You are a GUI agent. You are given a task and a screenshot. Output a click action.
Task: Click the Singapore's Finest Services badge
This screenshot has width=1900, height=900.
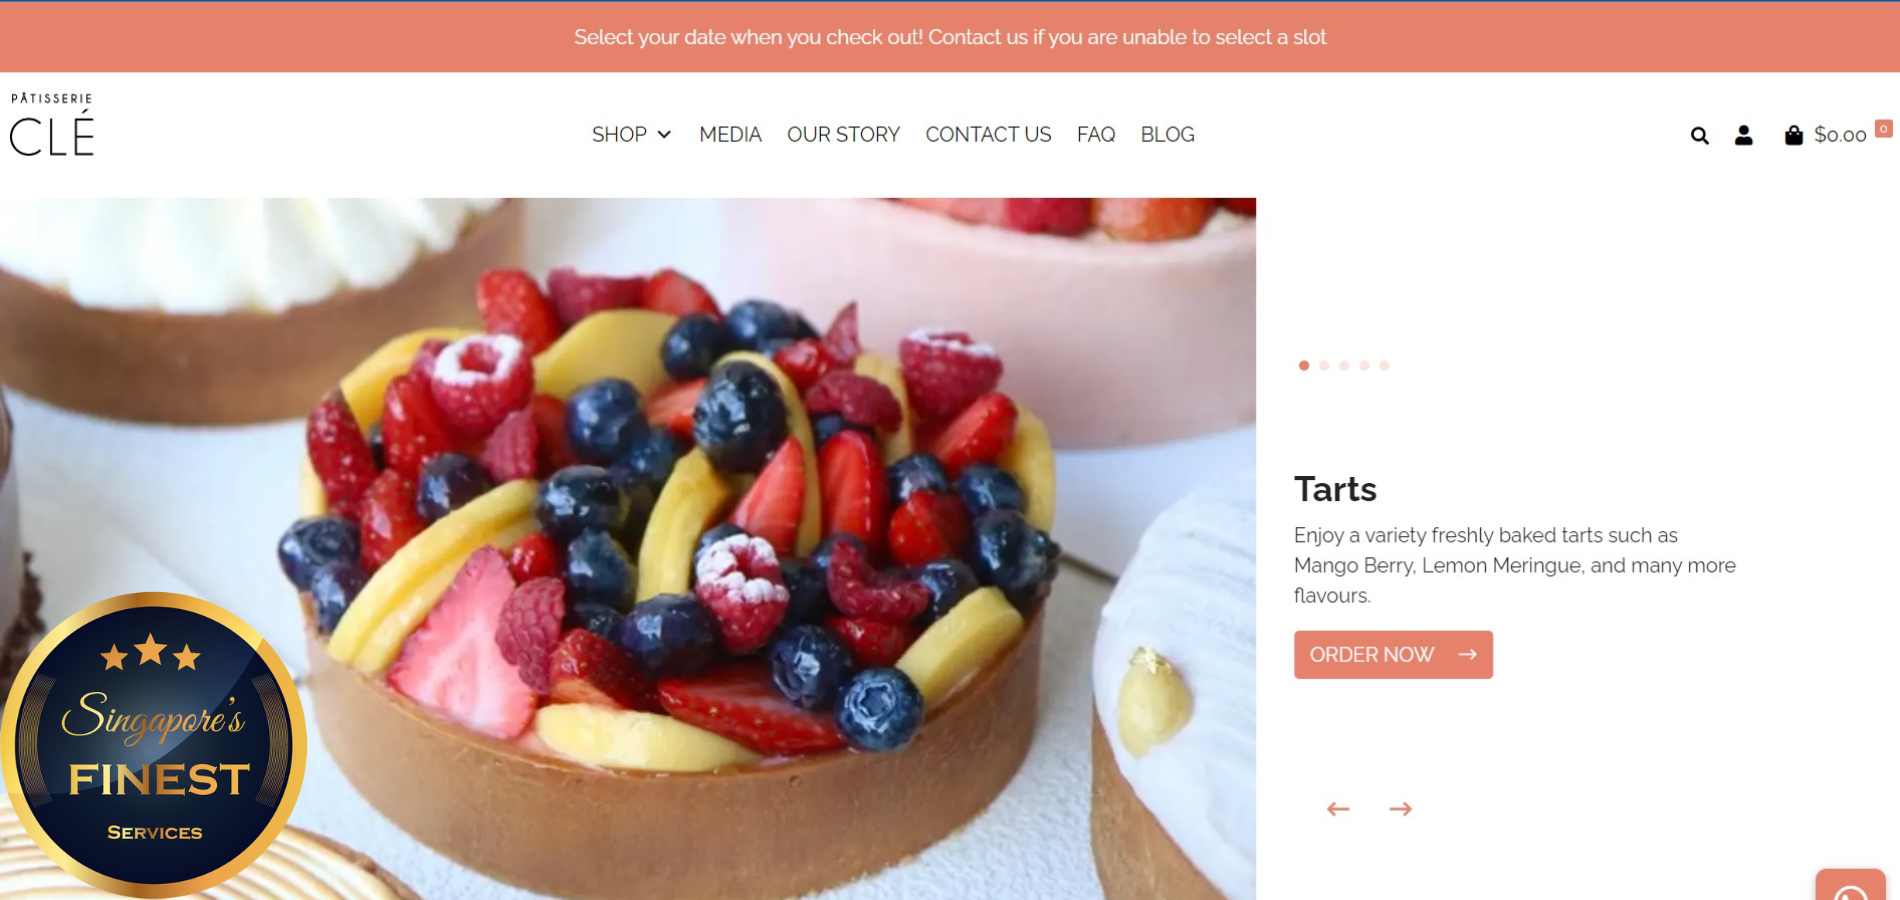pos(153,744)
